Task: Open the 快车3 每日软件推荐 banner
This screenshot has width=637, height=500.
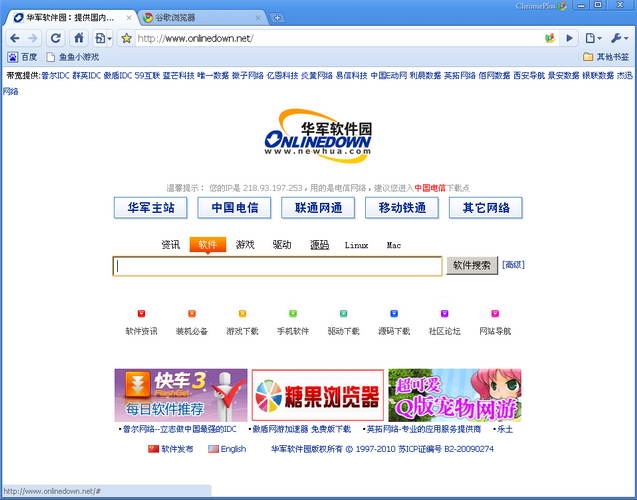Action: pos(181,395)
